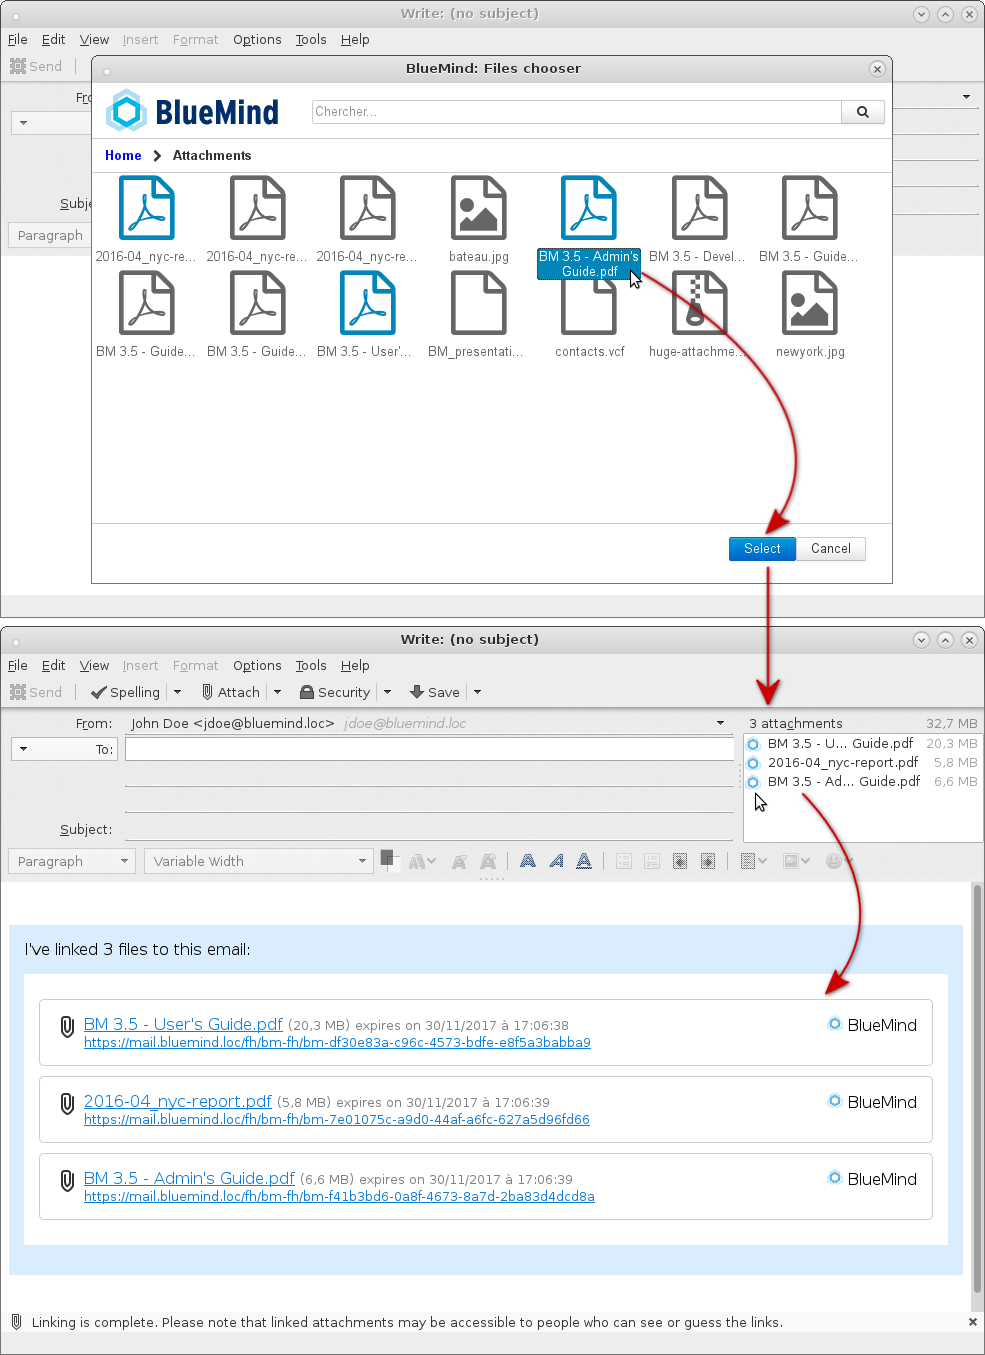Image resolution: width=985 pixels, height=1355 pixels.
Task: Open the font size dropdown in the formatting bar
Action: coord(422,861)
